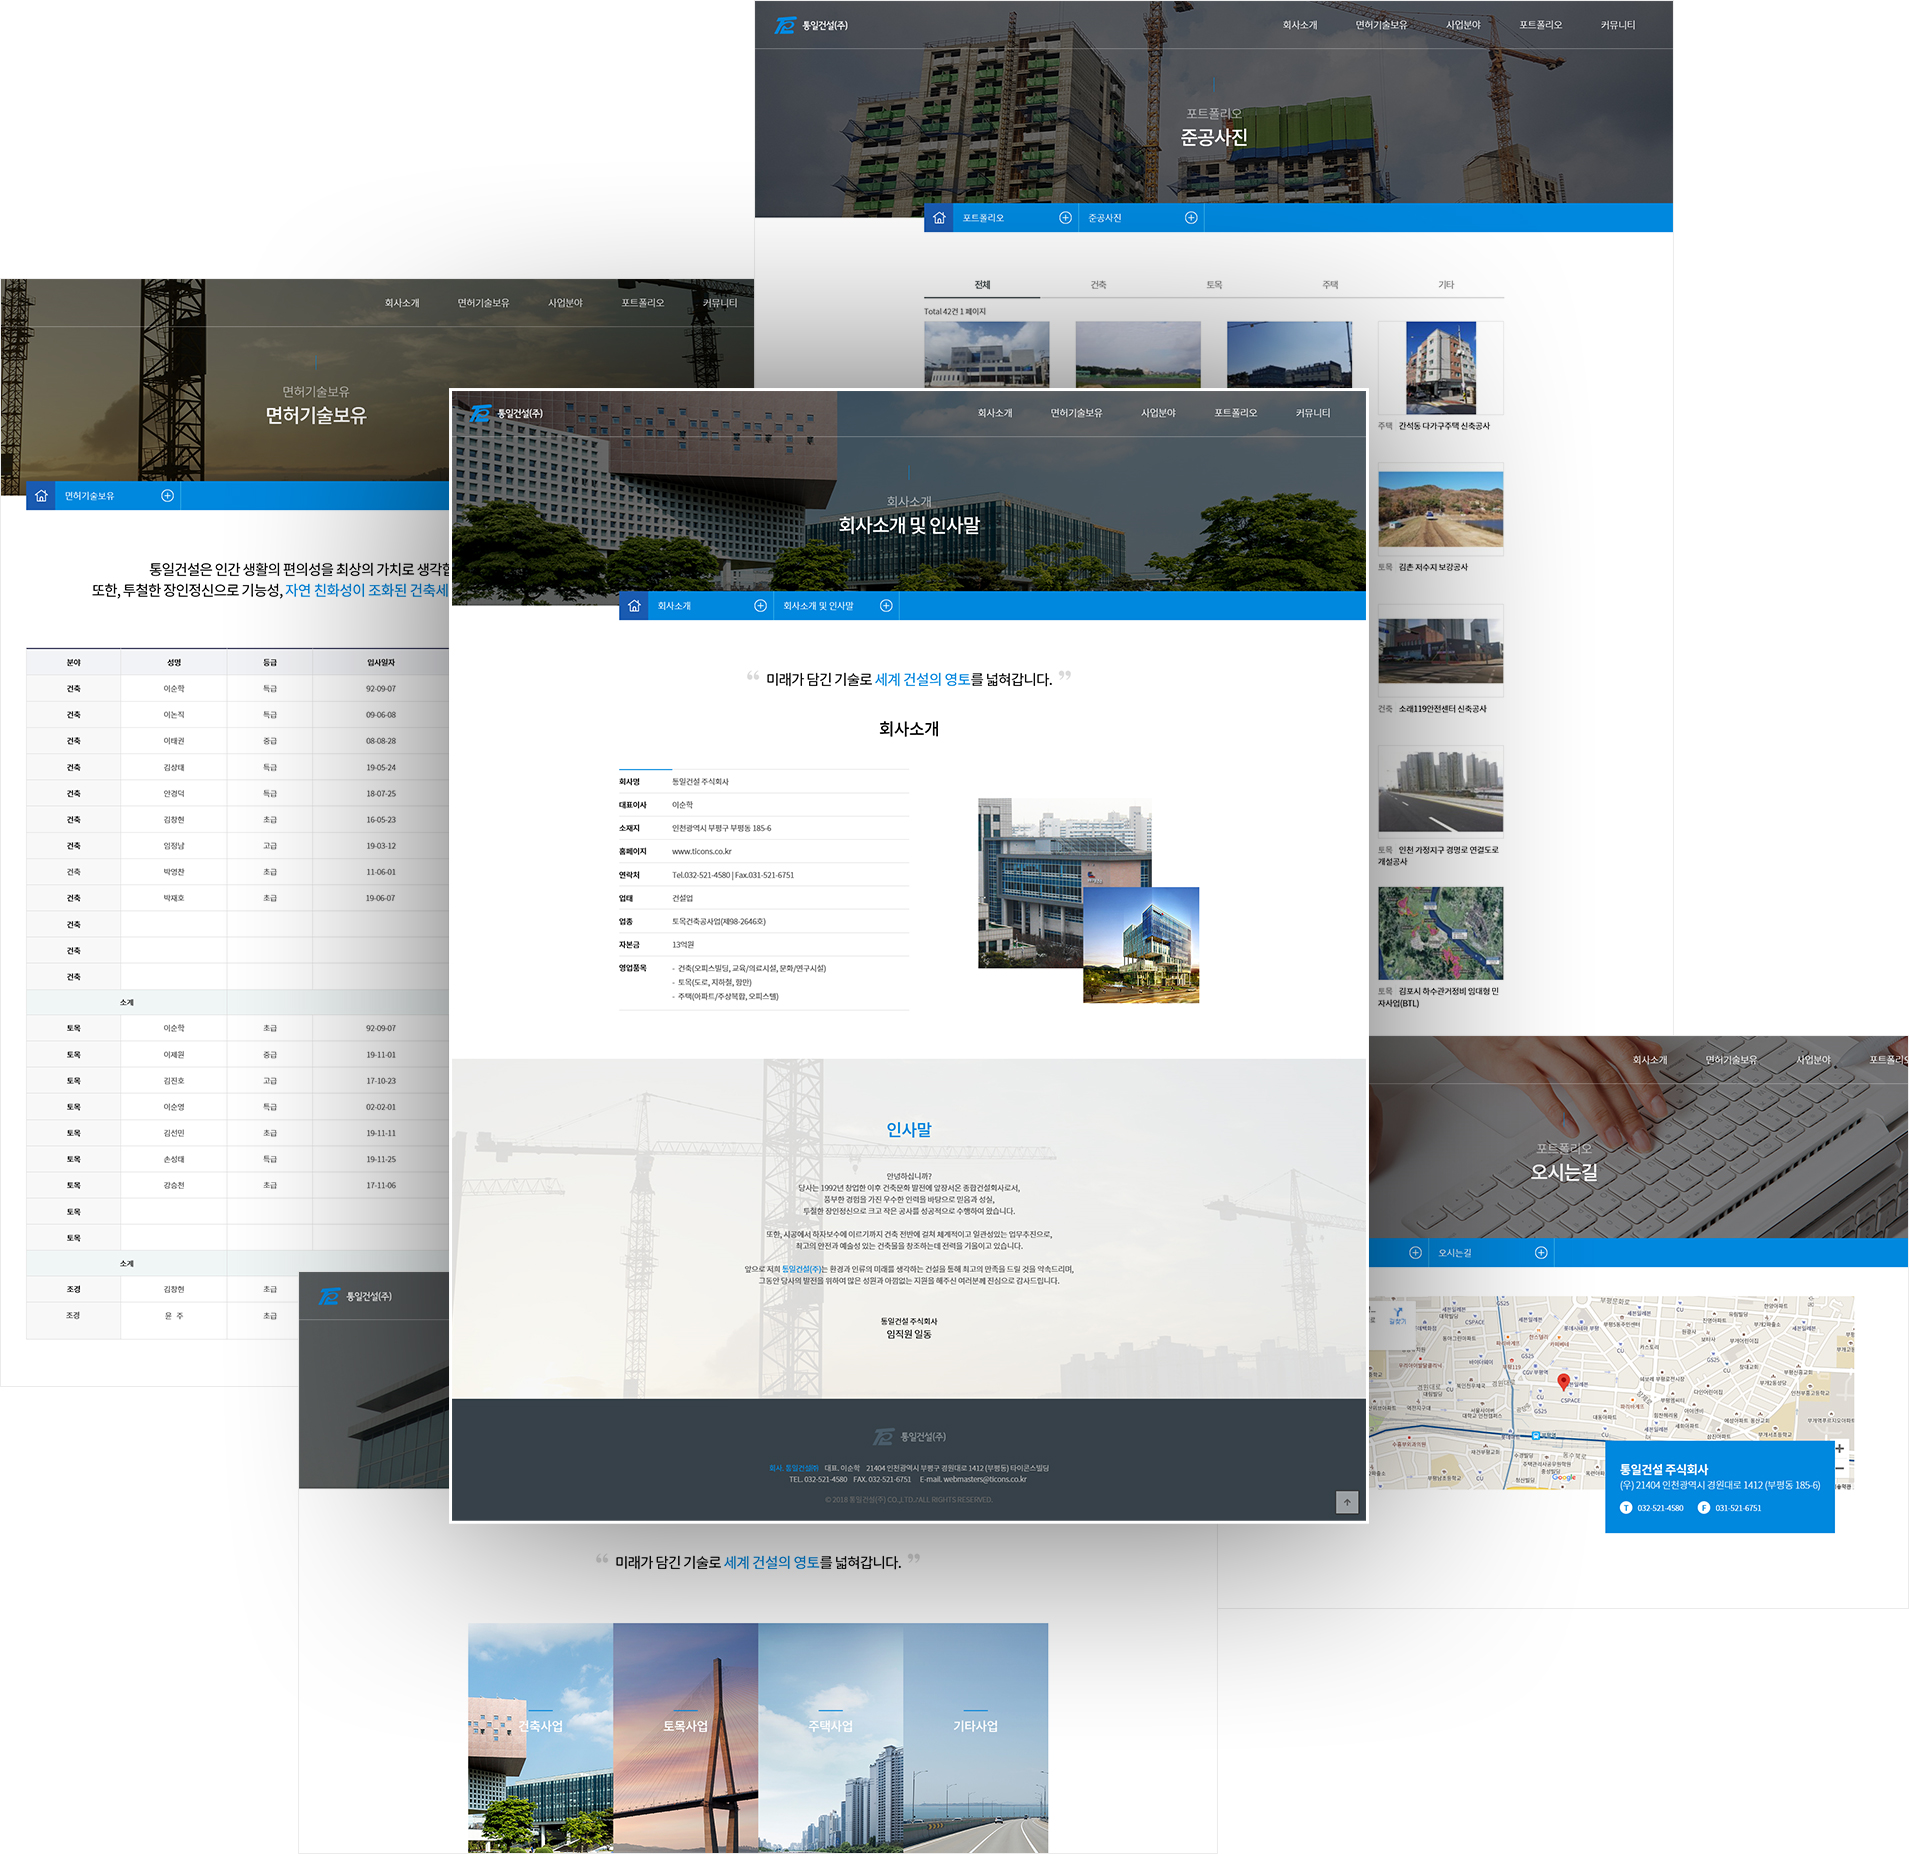Expand the 회사소개 breadcrumb dropdown on the intro page
The width and height of the screenshot is (1909, 1854).
tap(760, 606)
